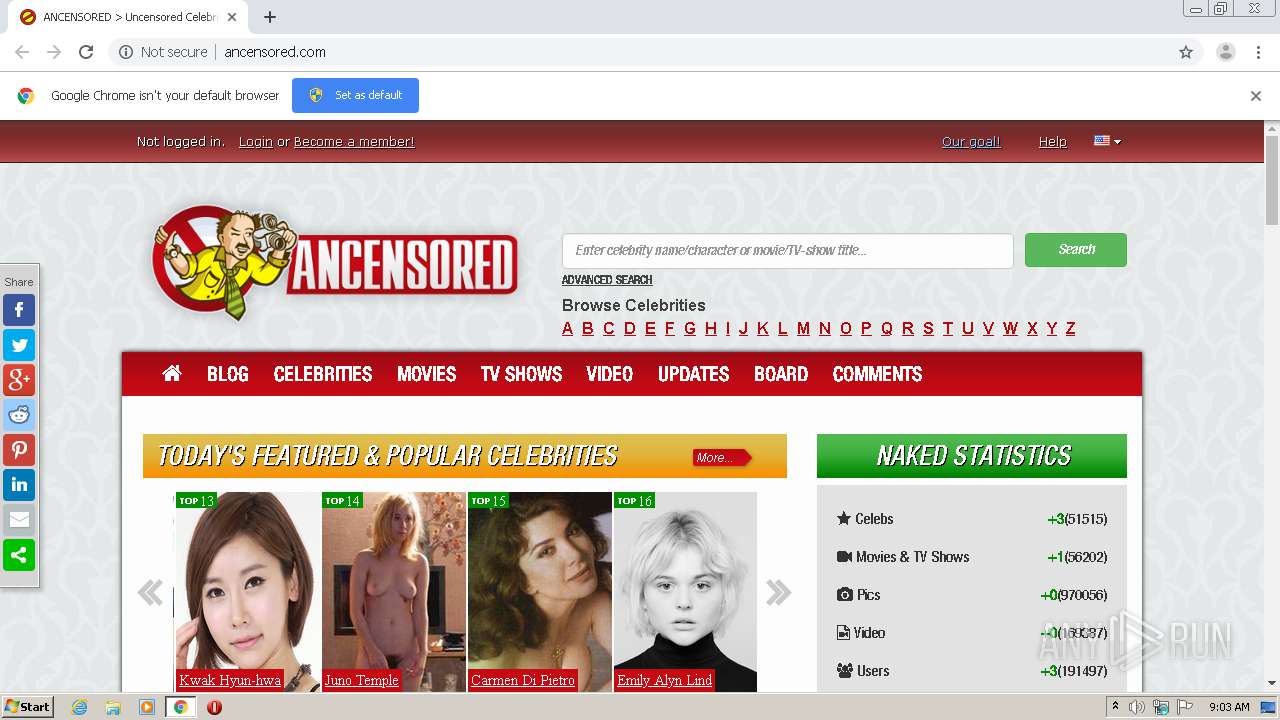Open Help link
This screenshot has width=1280, height=720.
pos(1052,142)
